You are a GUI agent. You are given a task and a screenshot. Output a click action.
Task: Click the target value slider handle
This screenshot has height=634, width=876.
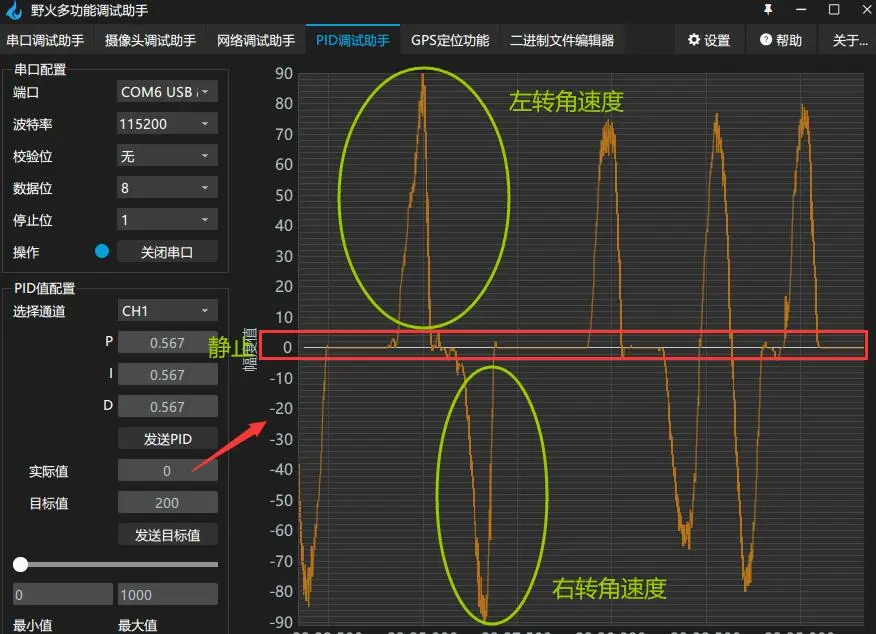point(20,564)
